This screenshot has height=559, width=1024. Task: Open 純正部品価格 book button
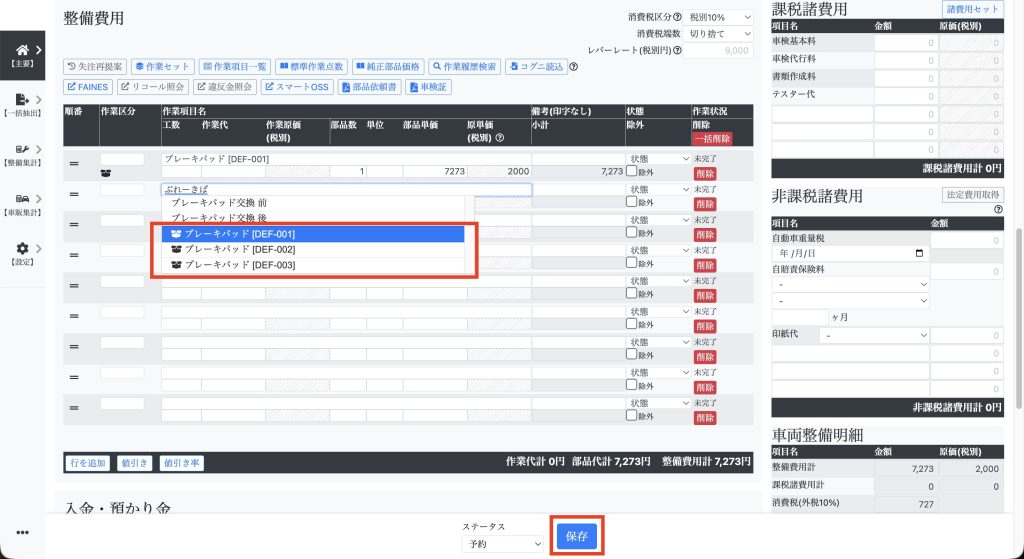[389, 67]
